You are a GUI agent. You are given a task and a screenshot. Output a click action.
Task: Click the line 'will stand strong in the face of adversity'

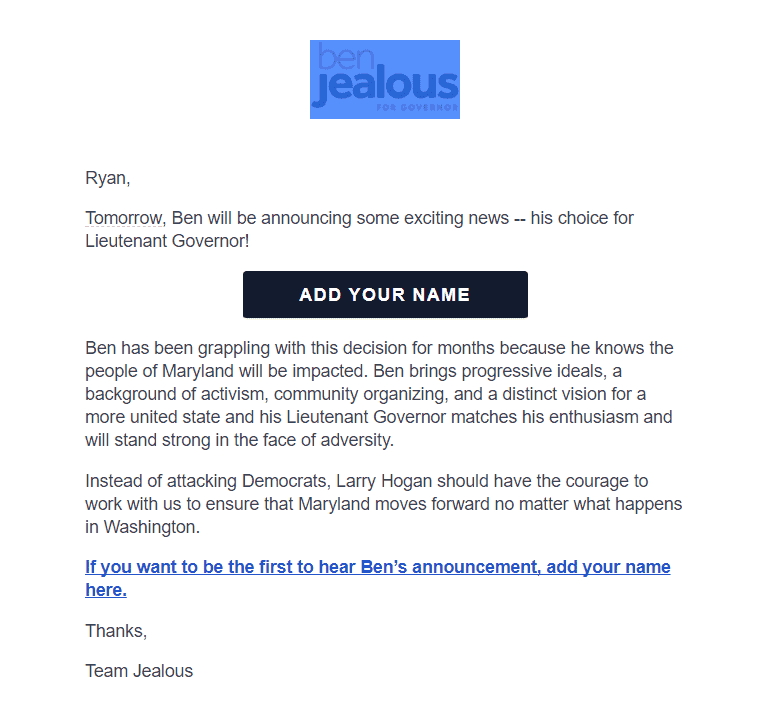click(239, 440)
